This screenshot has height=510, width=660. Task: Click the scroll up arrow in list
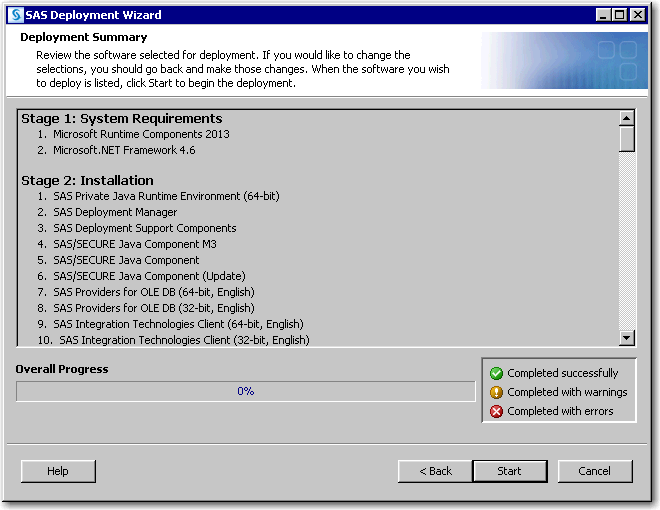(627, 115)
